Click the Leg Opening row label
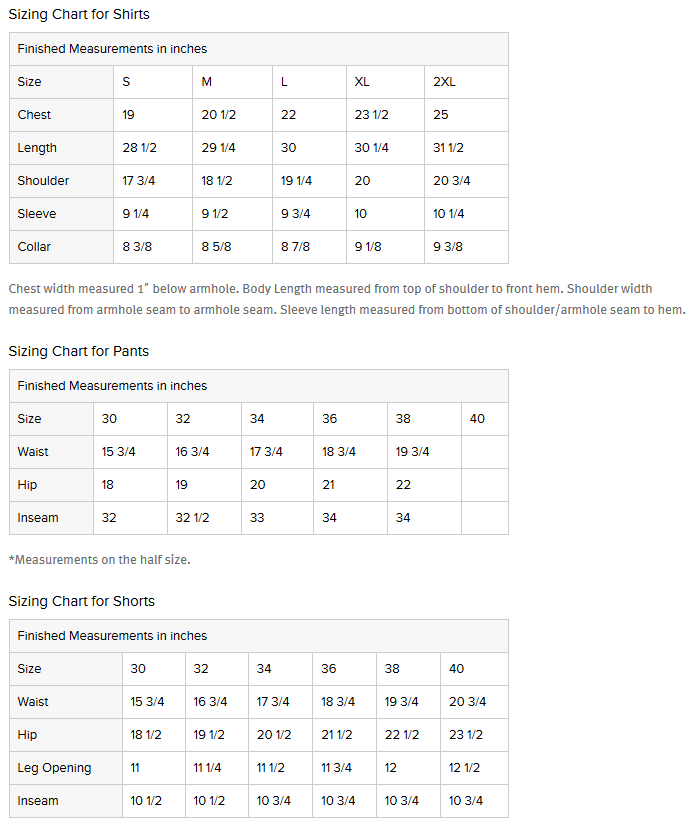The width and height of the screenshot is (689, 822). 54,768
